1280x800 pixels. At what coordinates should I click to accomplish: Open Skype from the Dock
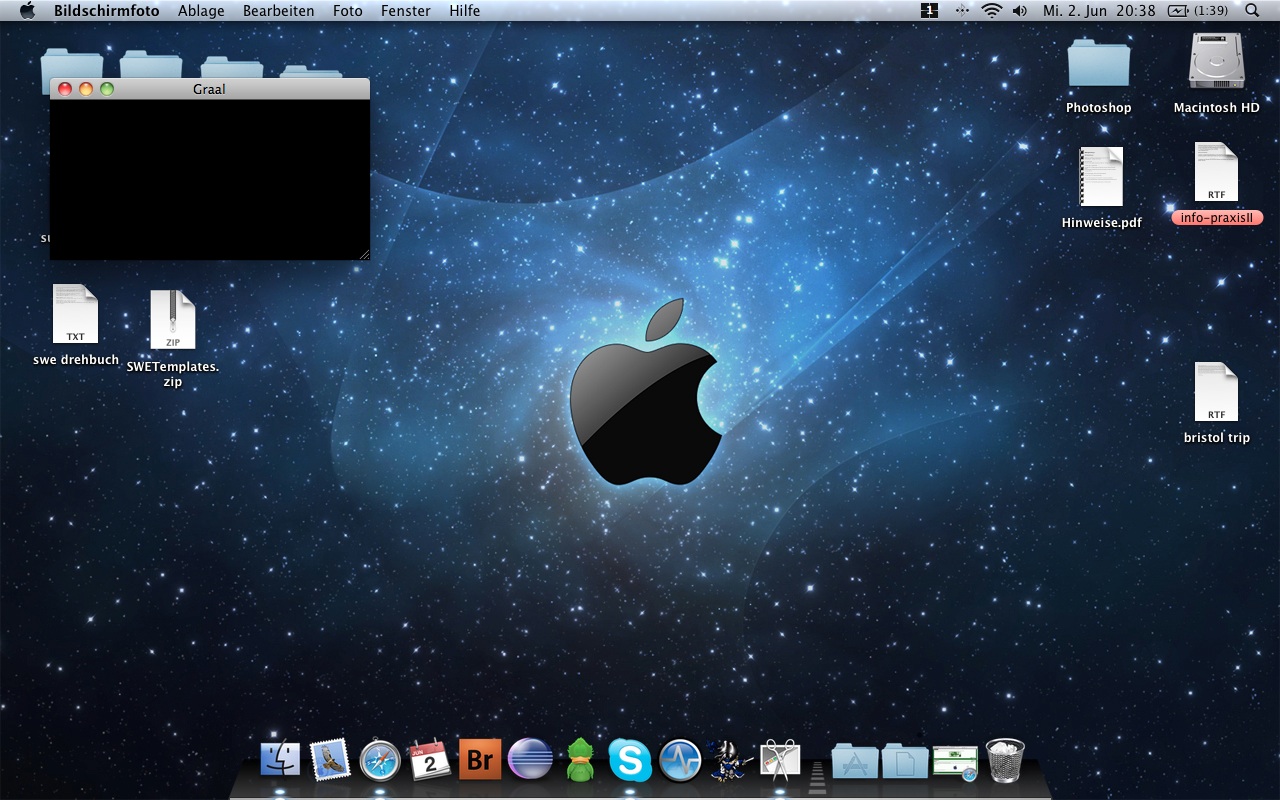tap(630, 761)
